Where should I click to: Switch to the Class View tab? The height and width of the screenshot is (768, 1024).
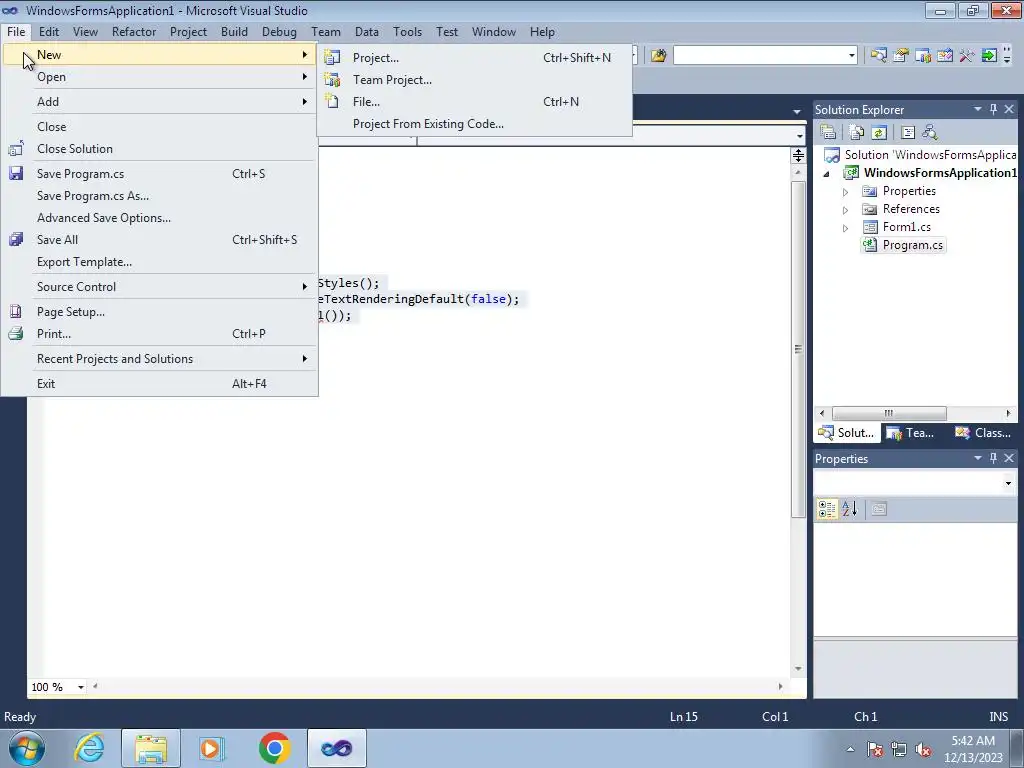click(x=982, y=433)
